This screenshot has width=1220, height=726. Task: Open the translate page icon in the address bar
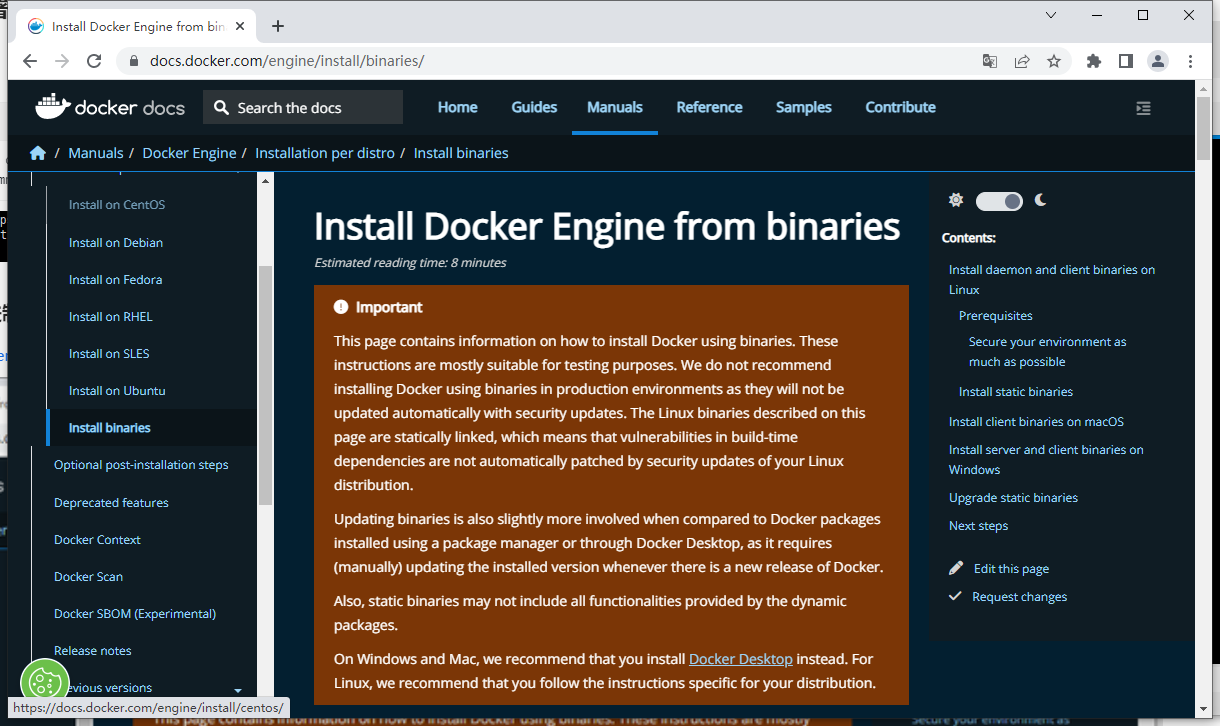(990, 61)
